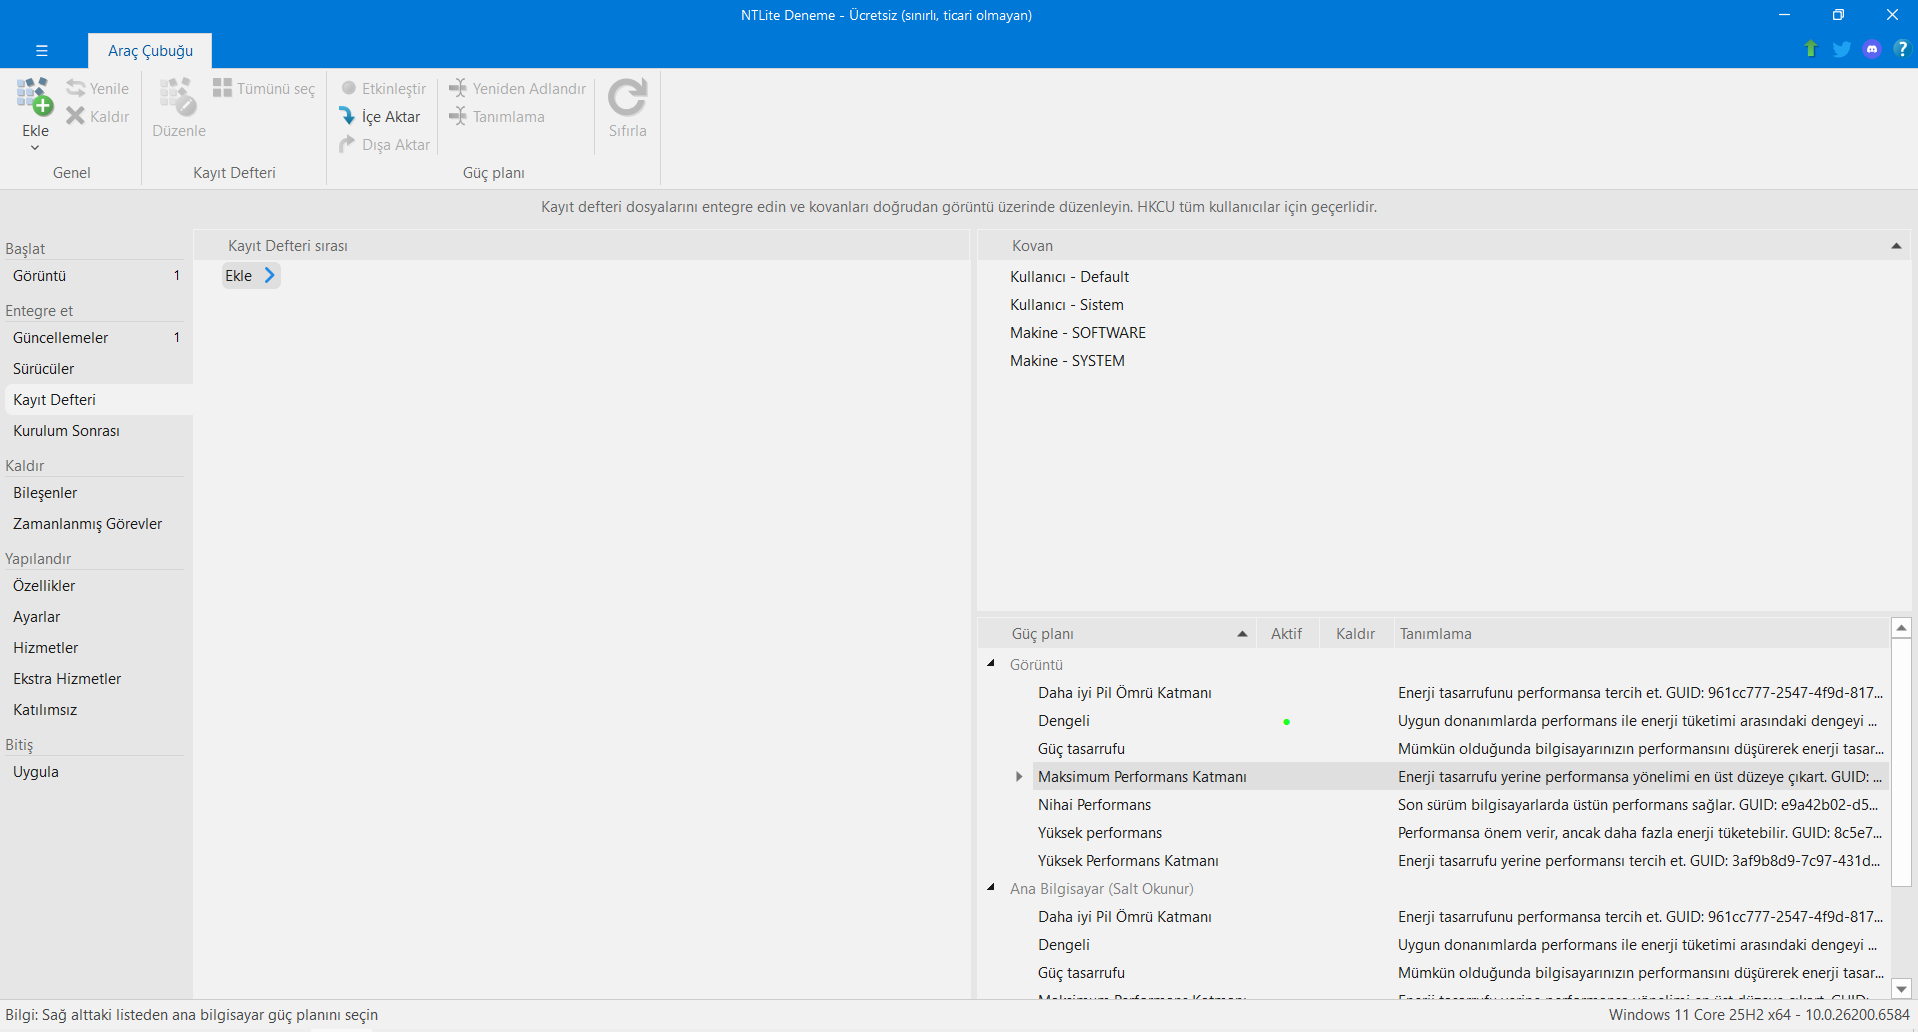Open Sürücüler in the sidebar

(97, 369)
